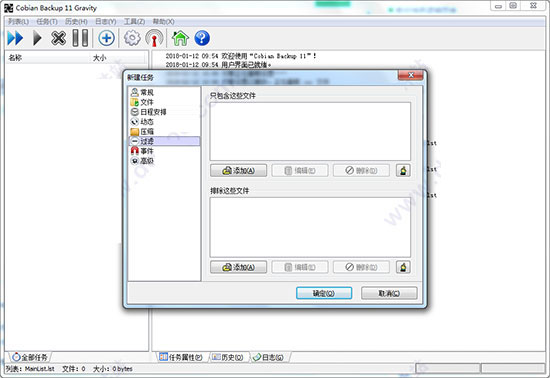The image size is (550, 378).
Task: Click the blue plus New task icon
Action: click(106, 38)
